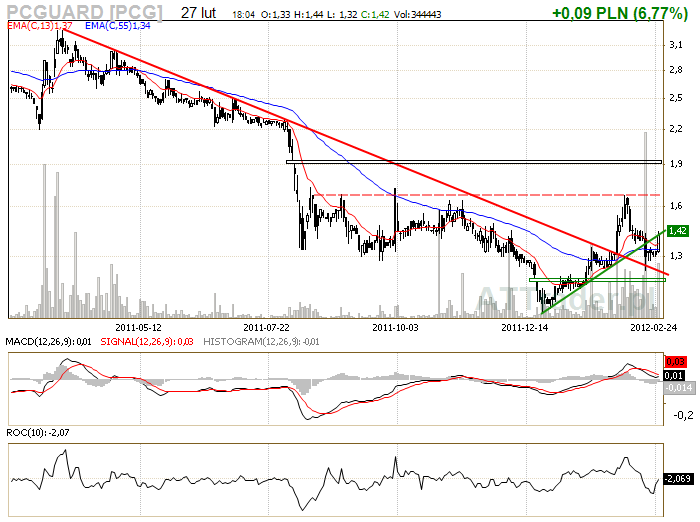Click the 1,9 price axis label

(675, 164)
